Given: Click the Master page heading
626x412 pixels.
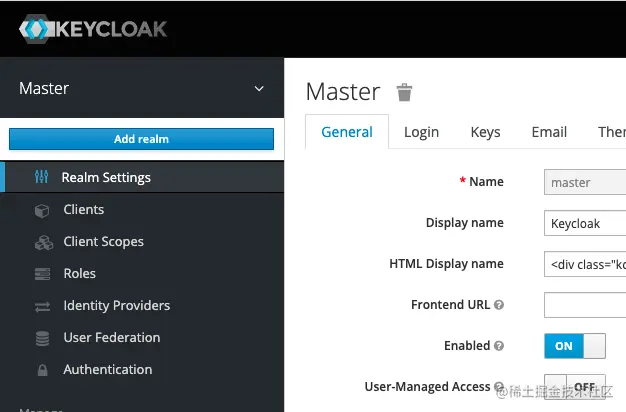Looking at the screenshot, I should point(343,92).
